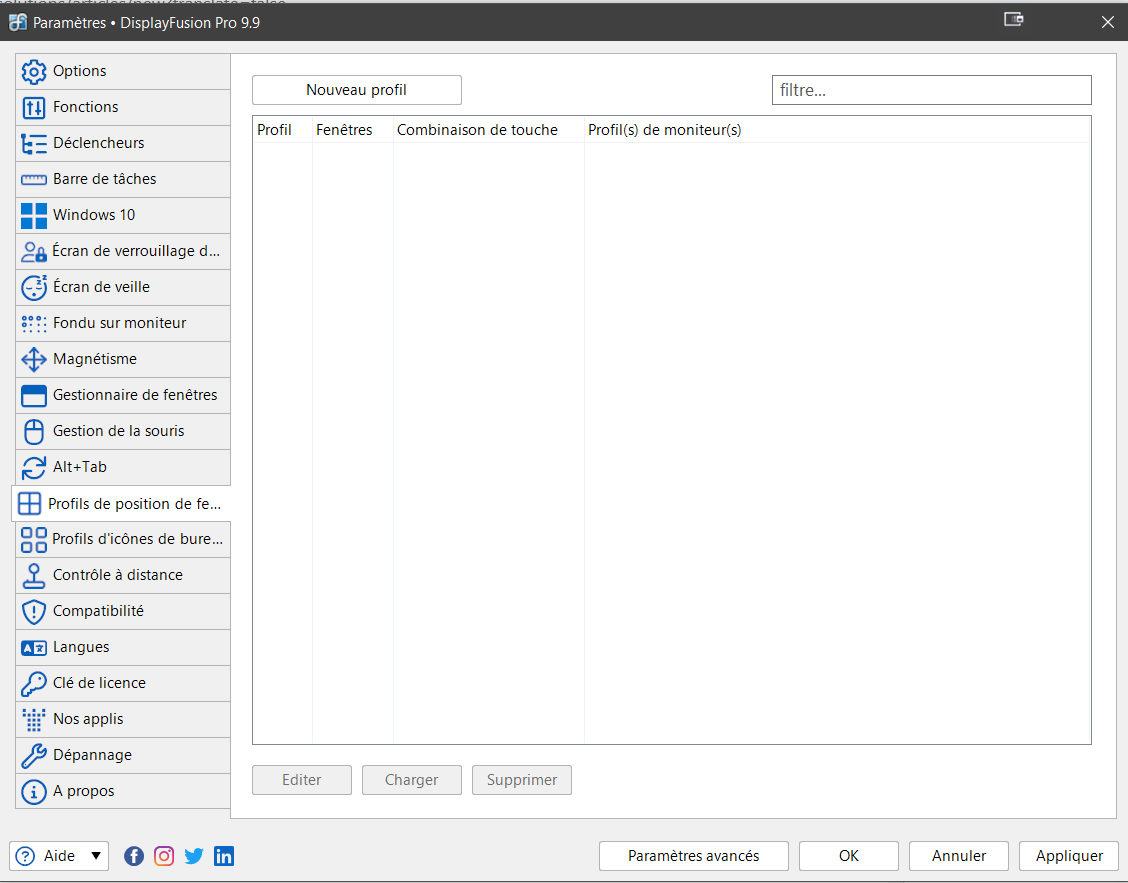Click the Fondu sur moniteur dots icon
This screenshot has width=1128, height=883.
[x=34, y=323]
